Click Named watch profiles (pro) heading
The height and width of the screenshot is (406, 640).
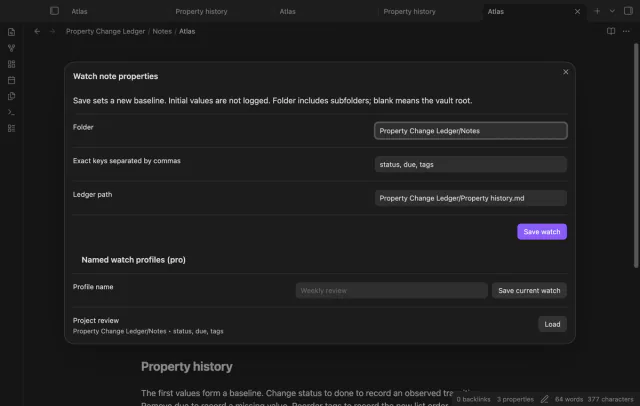133,260
